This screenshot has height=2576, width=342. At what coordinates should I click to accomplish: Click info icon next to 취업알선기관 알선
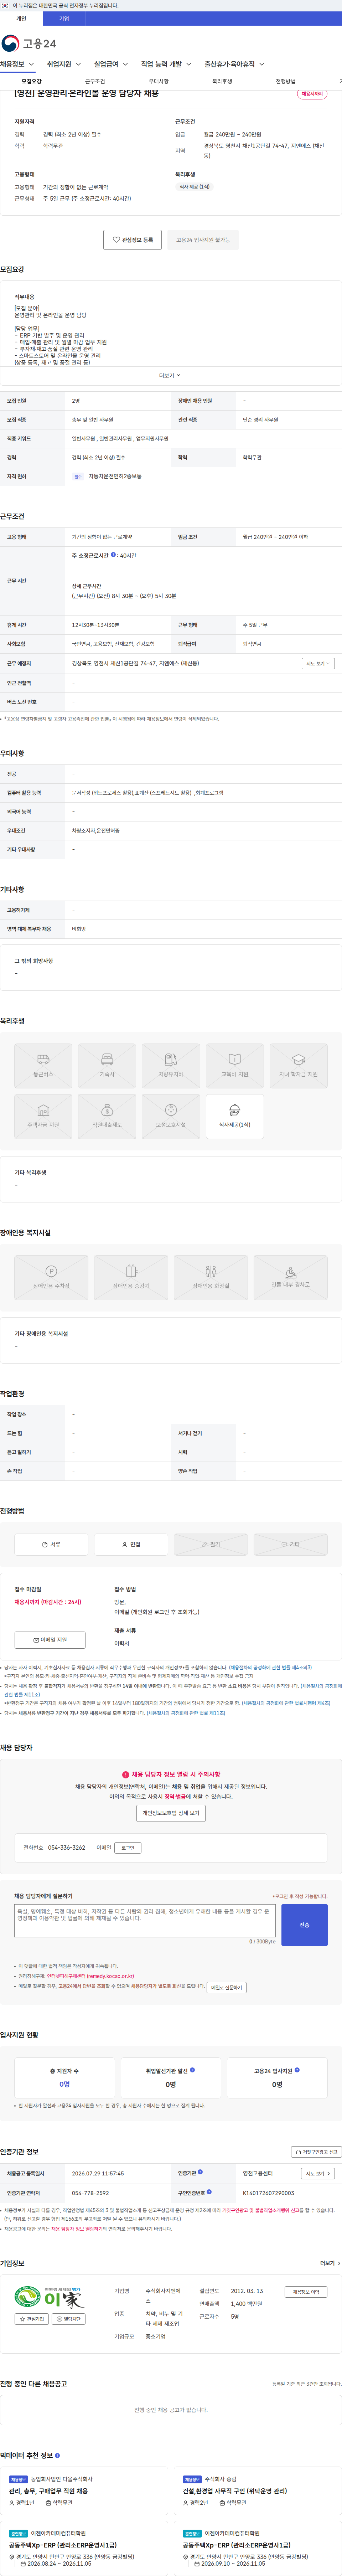pos(192,2070)
